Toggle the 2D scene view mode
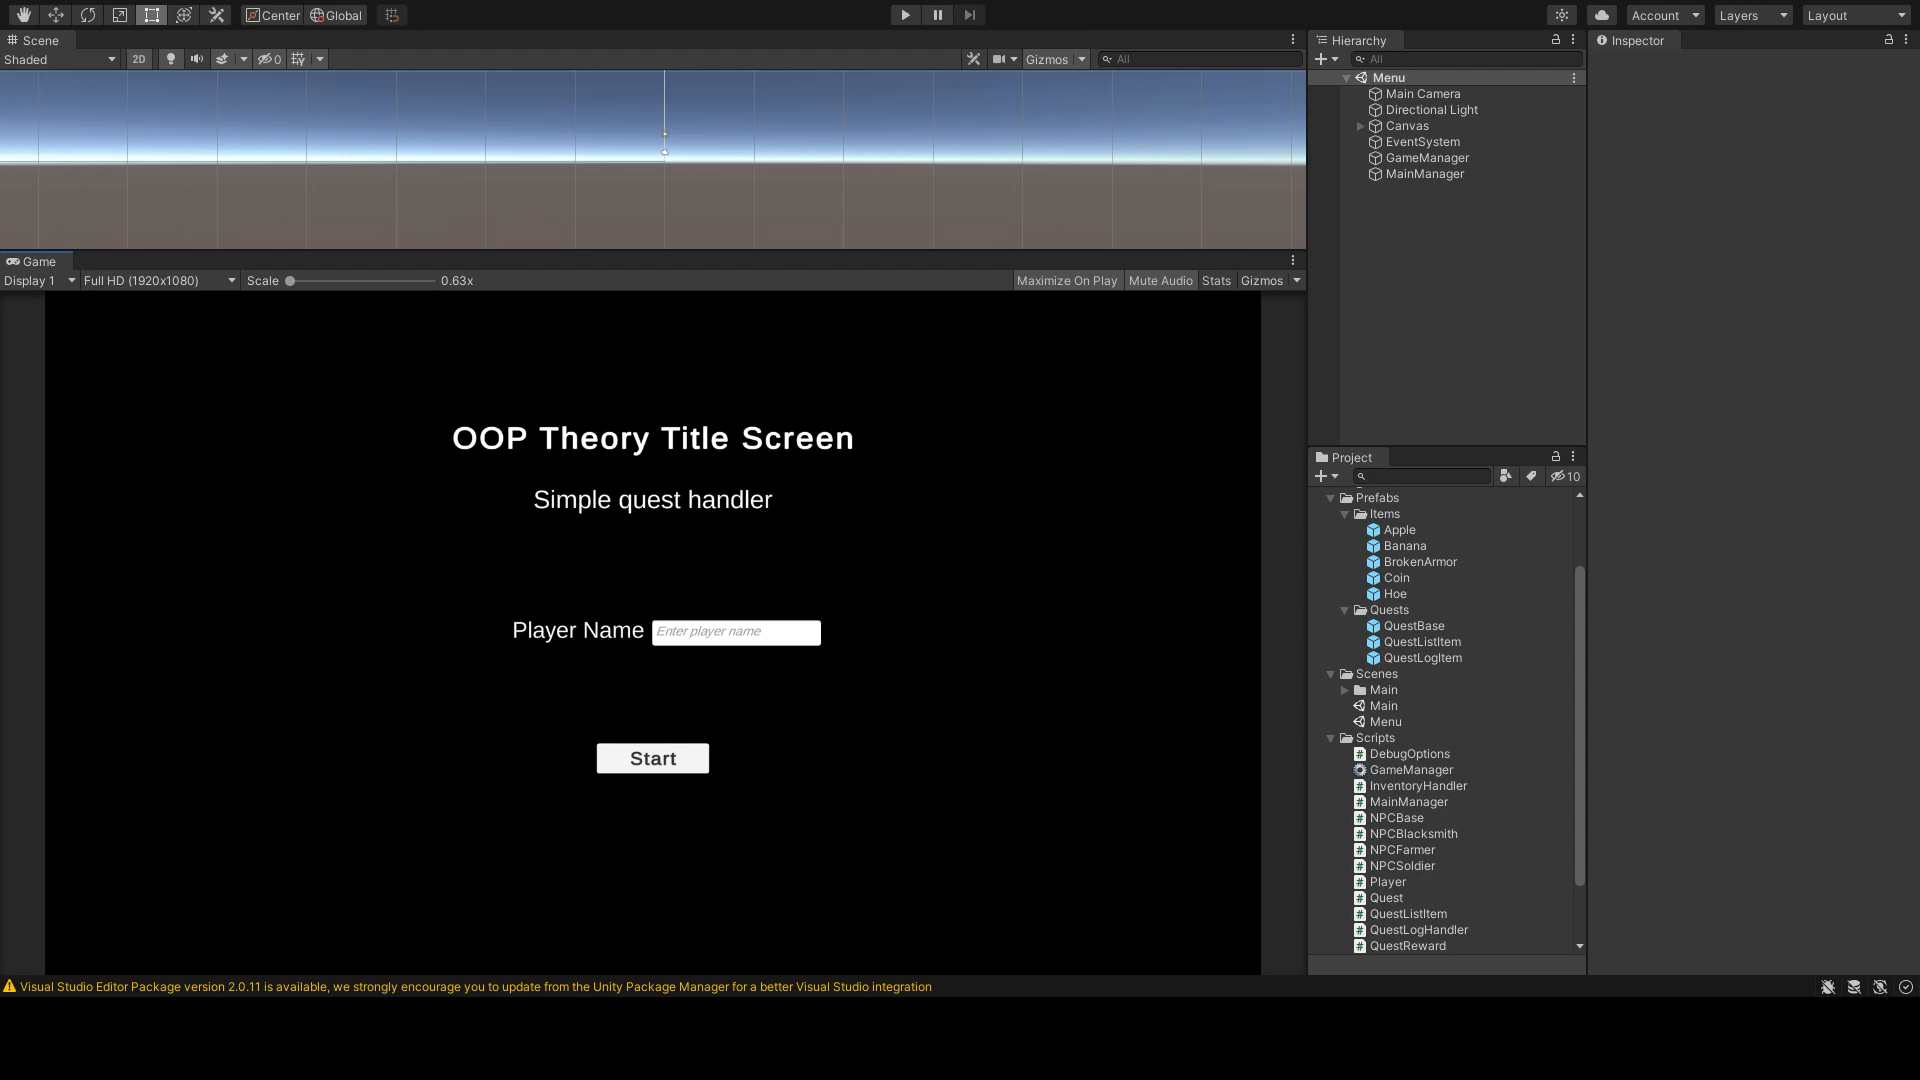1920x1080 pixels. point(139,59)
